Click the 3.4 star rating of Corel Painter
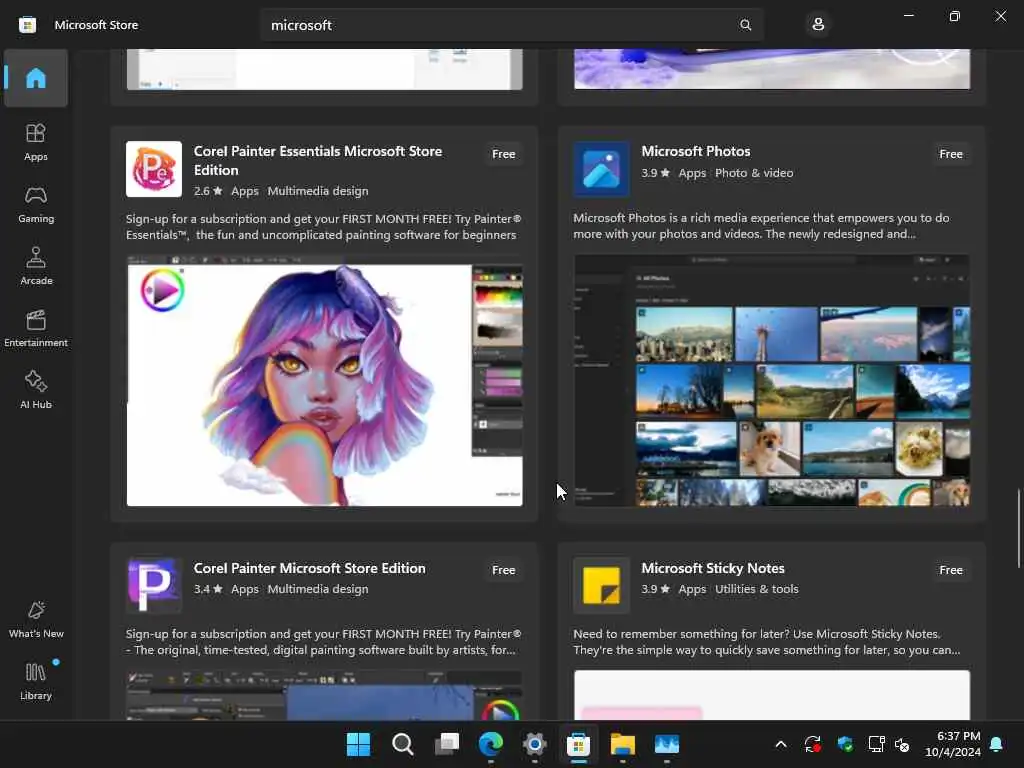This screenshot has height=768, width=1024. click(208, 589)
